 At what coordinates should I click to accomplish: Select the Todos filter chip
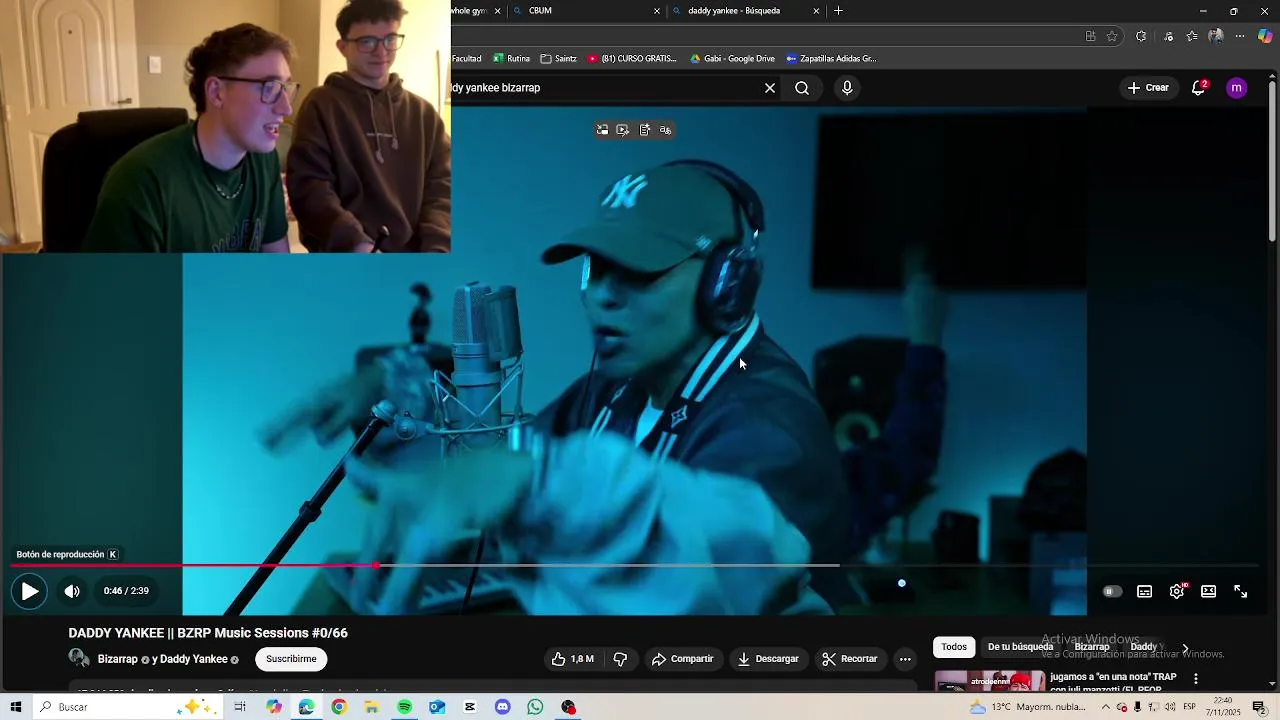[954, 647]
